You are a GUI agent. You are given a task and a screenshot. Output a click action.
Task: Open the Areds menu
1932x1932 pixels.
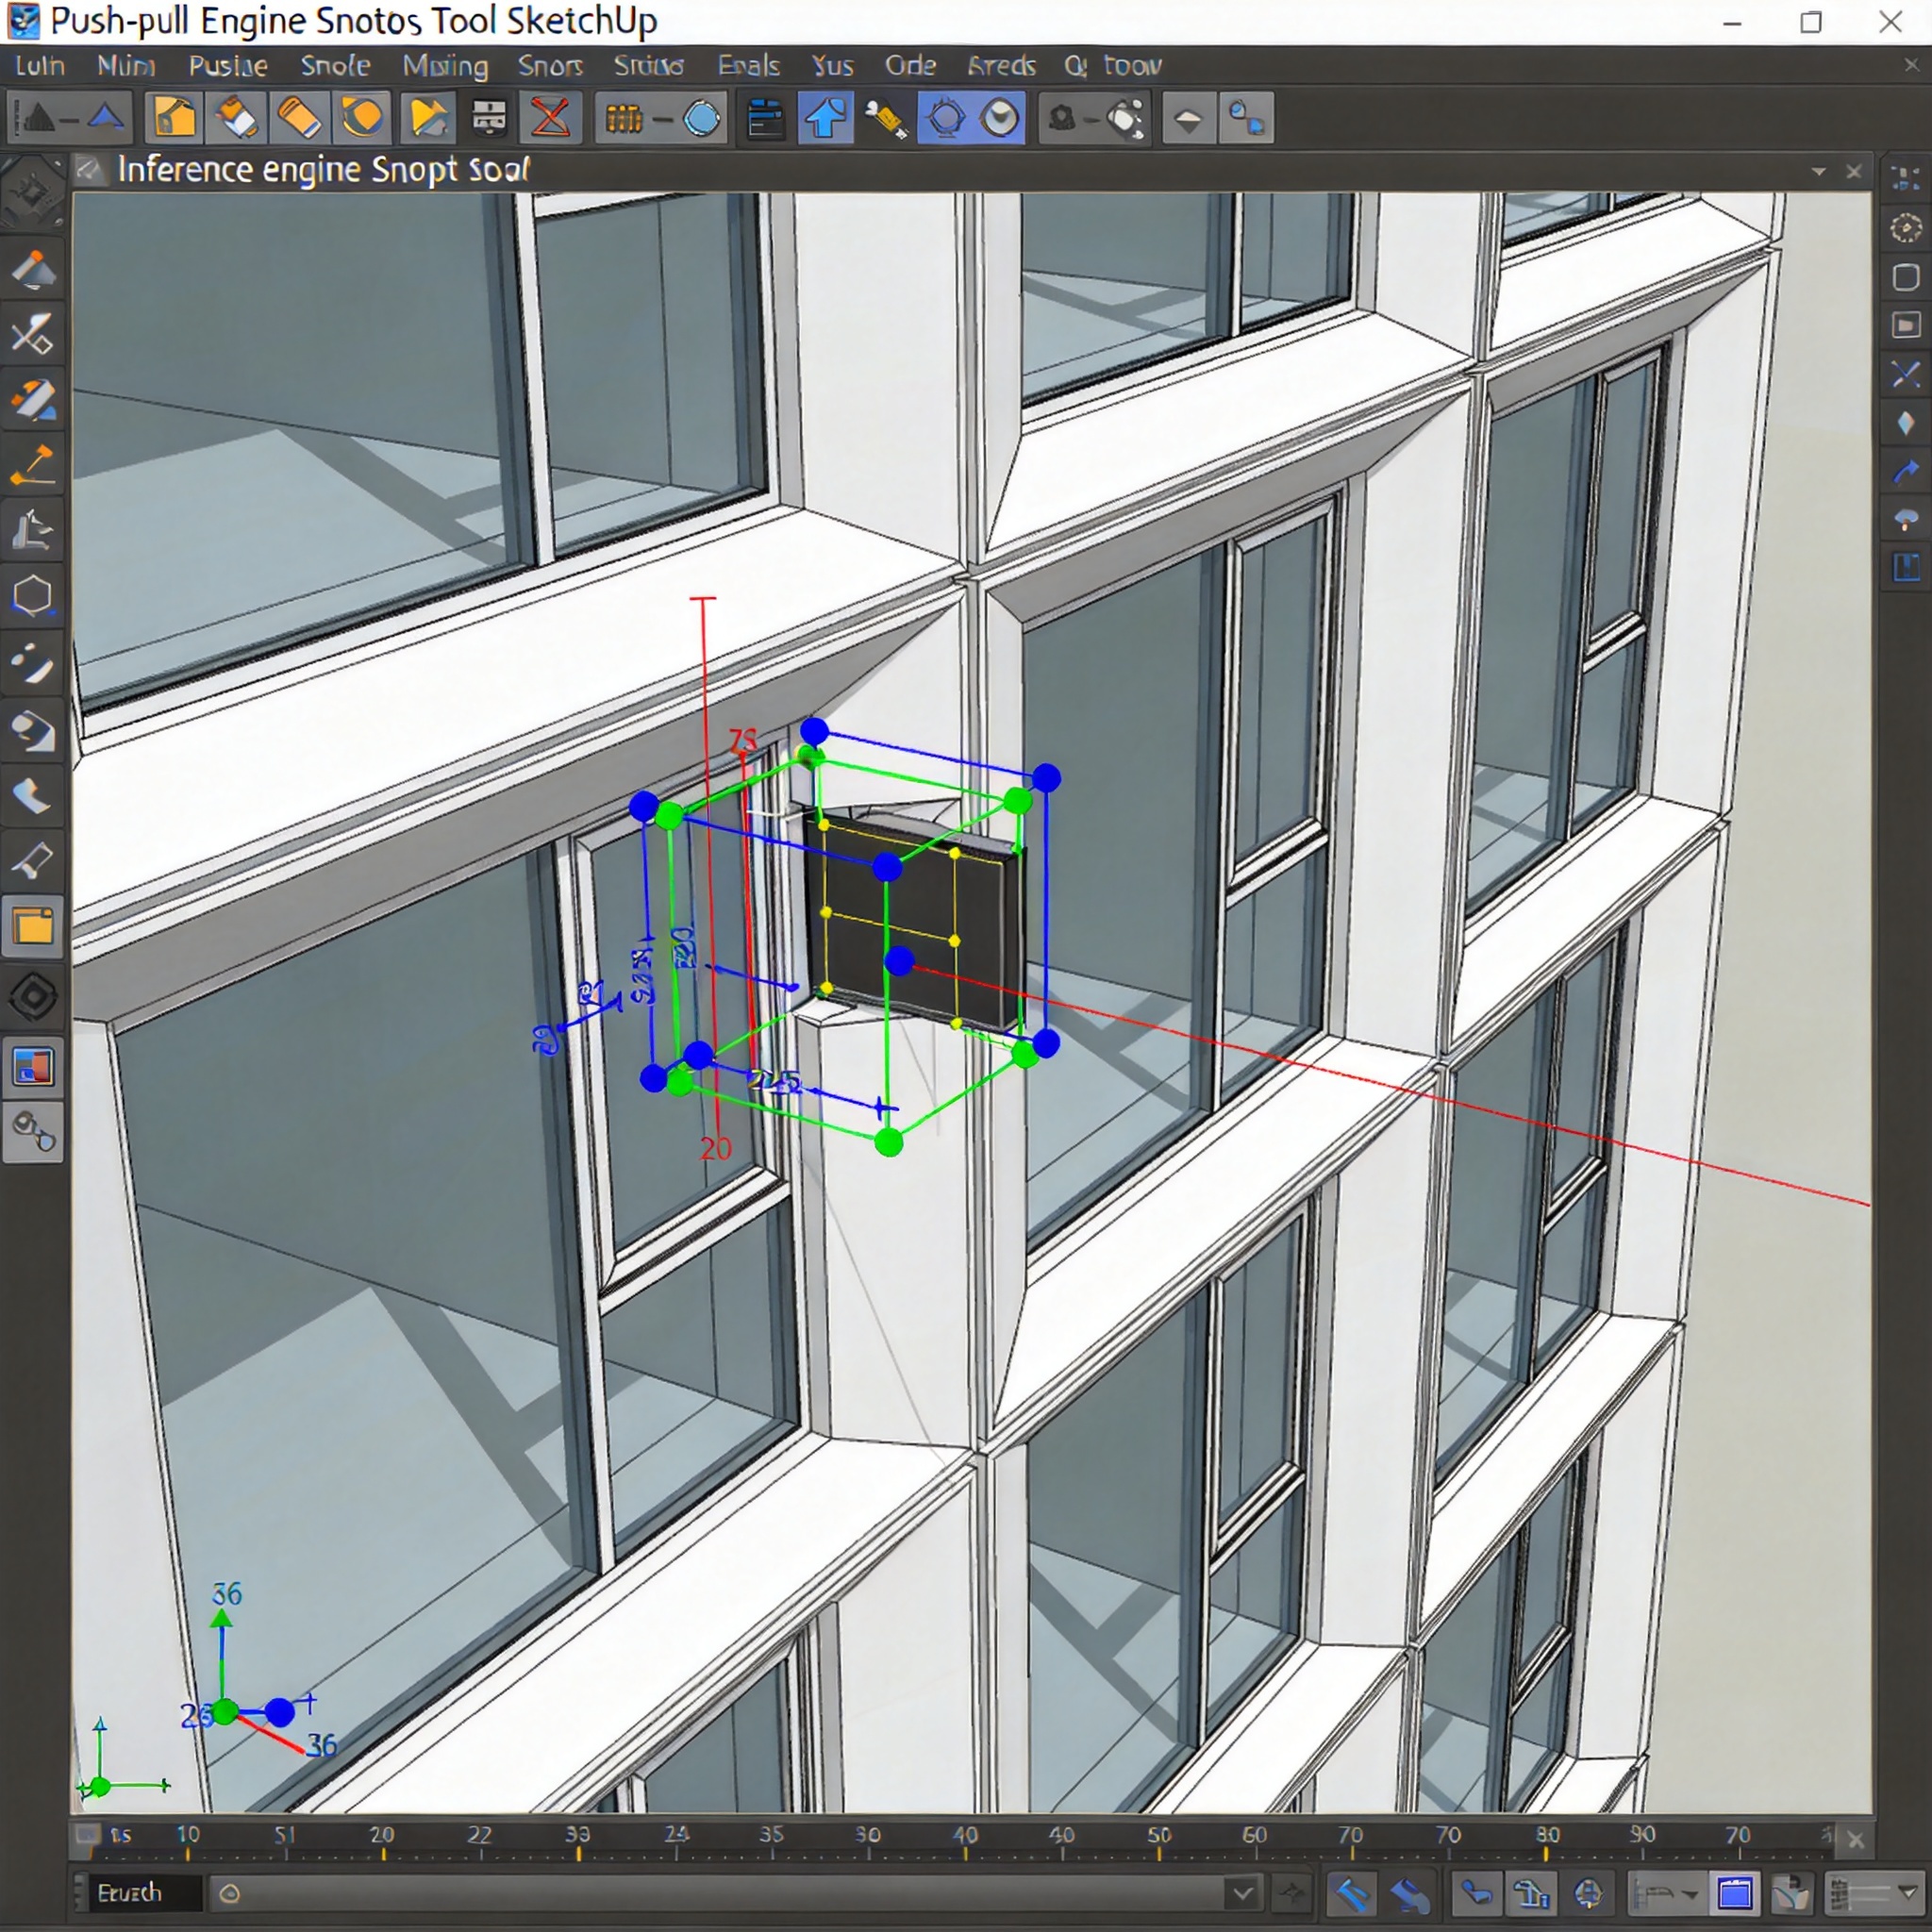coord(1001,66)
